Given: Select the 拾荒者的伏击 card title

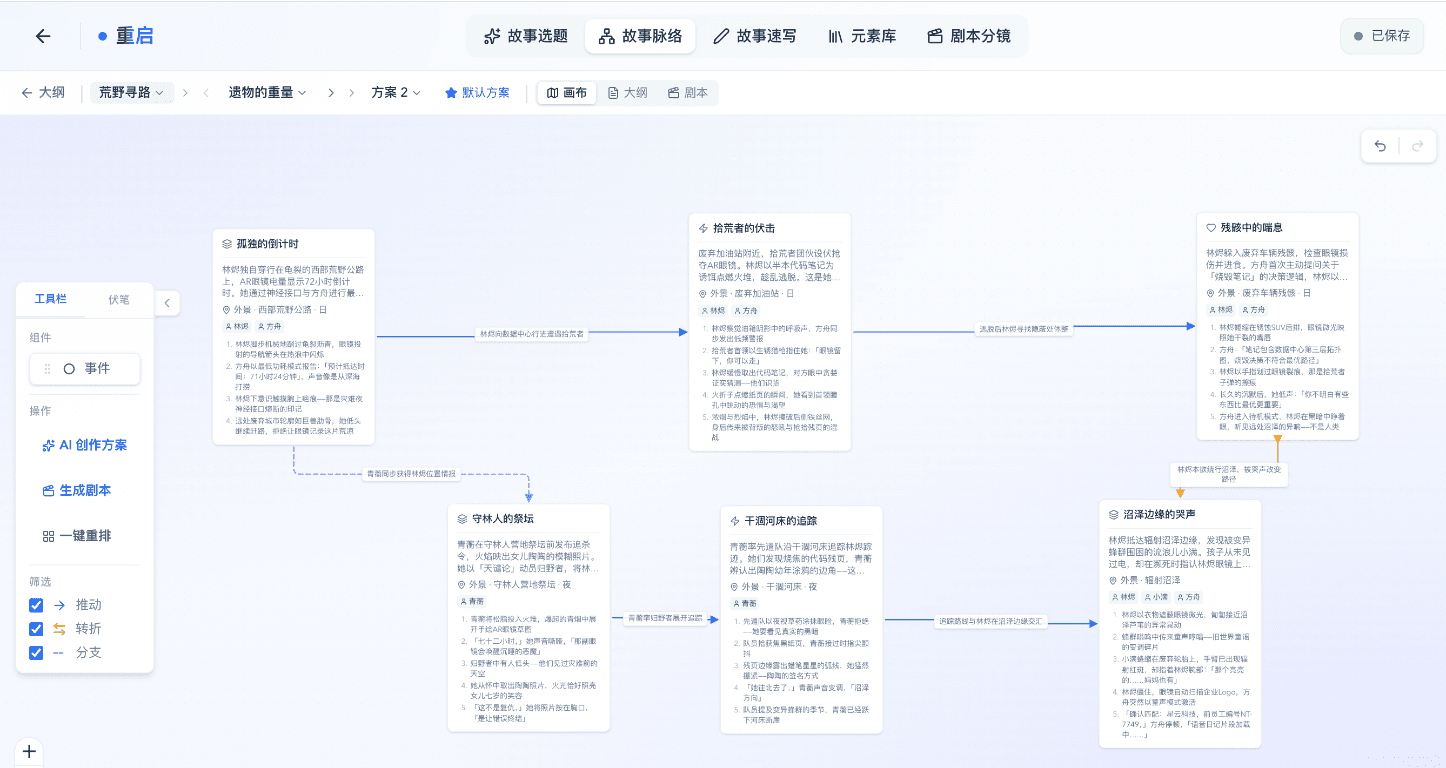Looking at the screenshot, I should (743, 228).
